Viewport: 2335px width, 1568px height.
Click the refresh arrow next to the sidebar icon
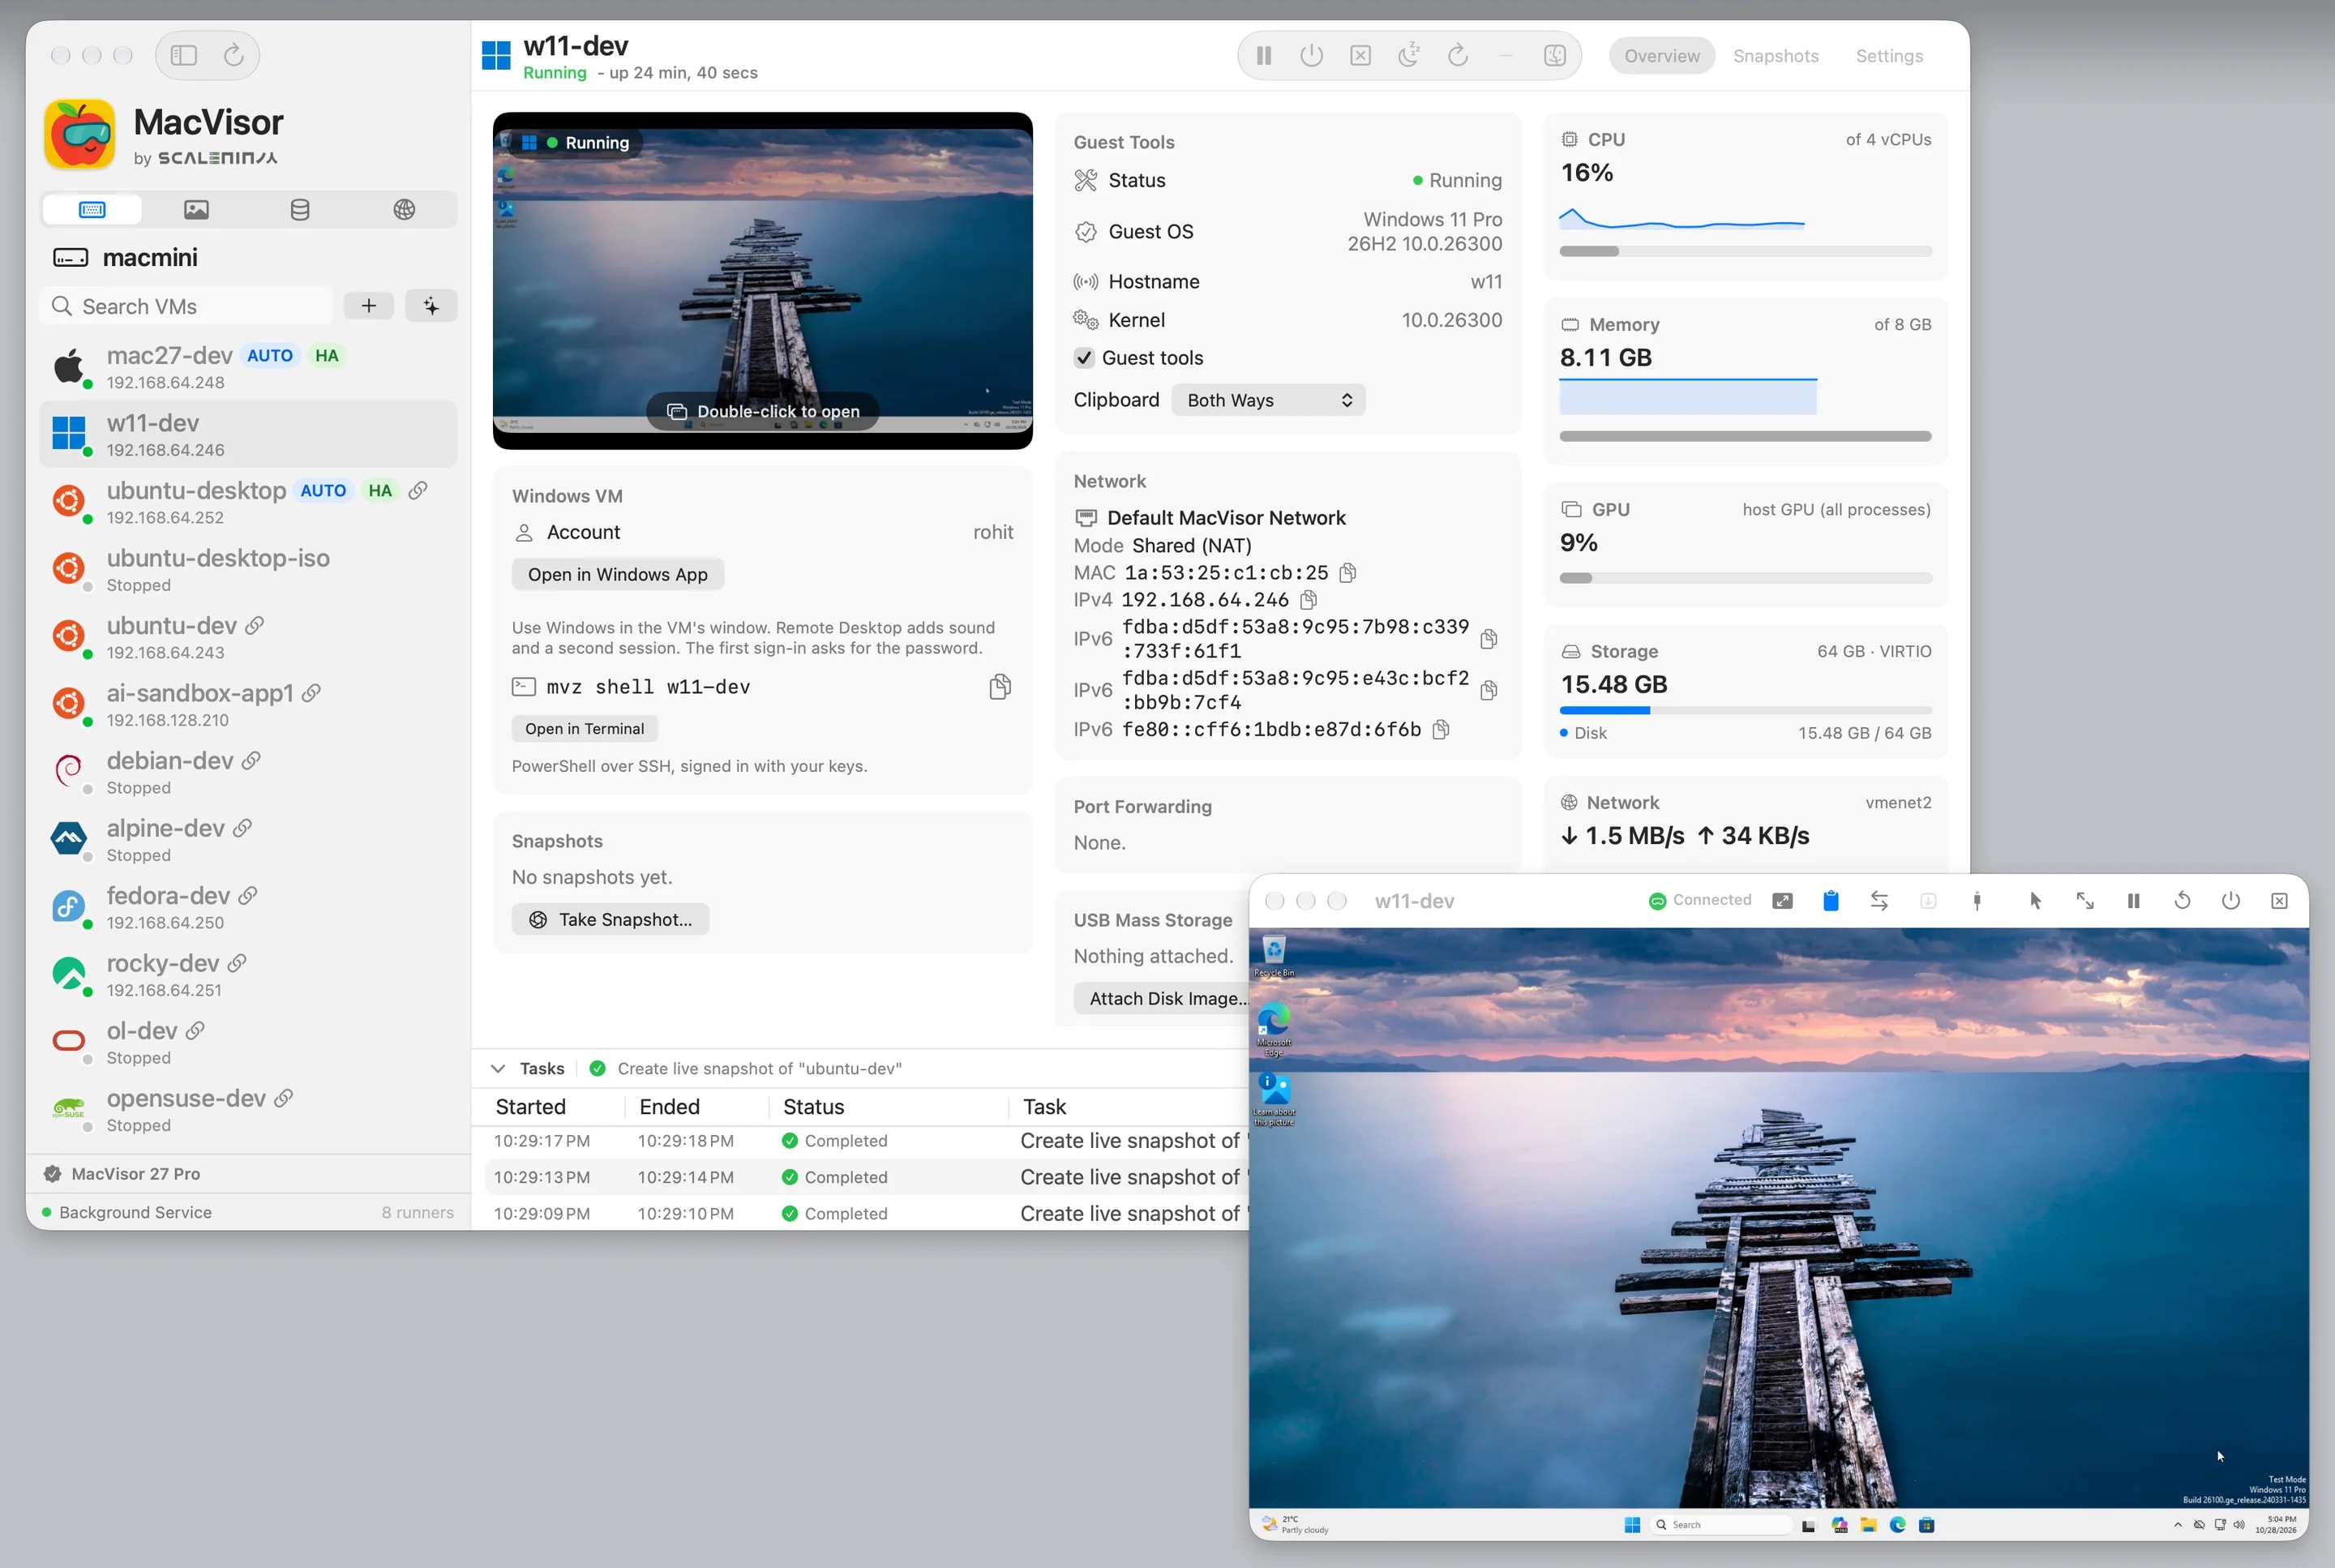(x=233, y=55)
